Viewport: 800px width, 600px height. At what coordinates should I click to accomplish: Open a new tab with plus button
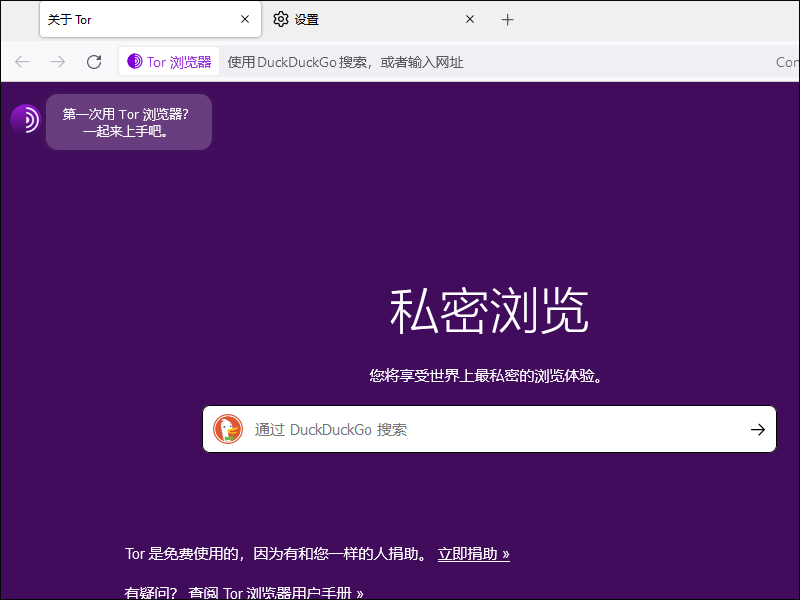(x=507, y=19)
